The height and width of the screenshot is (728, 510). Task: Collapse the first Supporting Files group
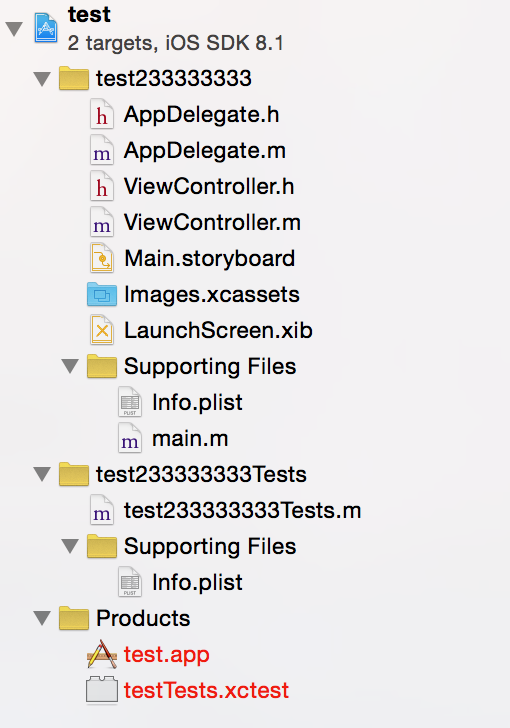(70, 366)
